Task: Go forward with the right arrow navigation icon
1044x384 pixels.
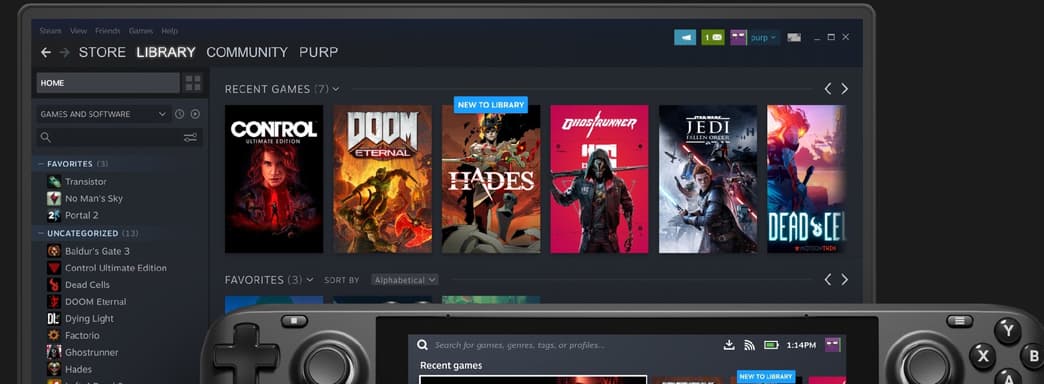Action: click(65, 53)
